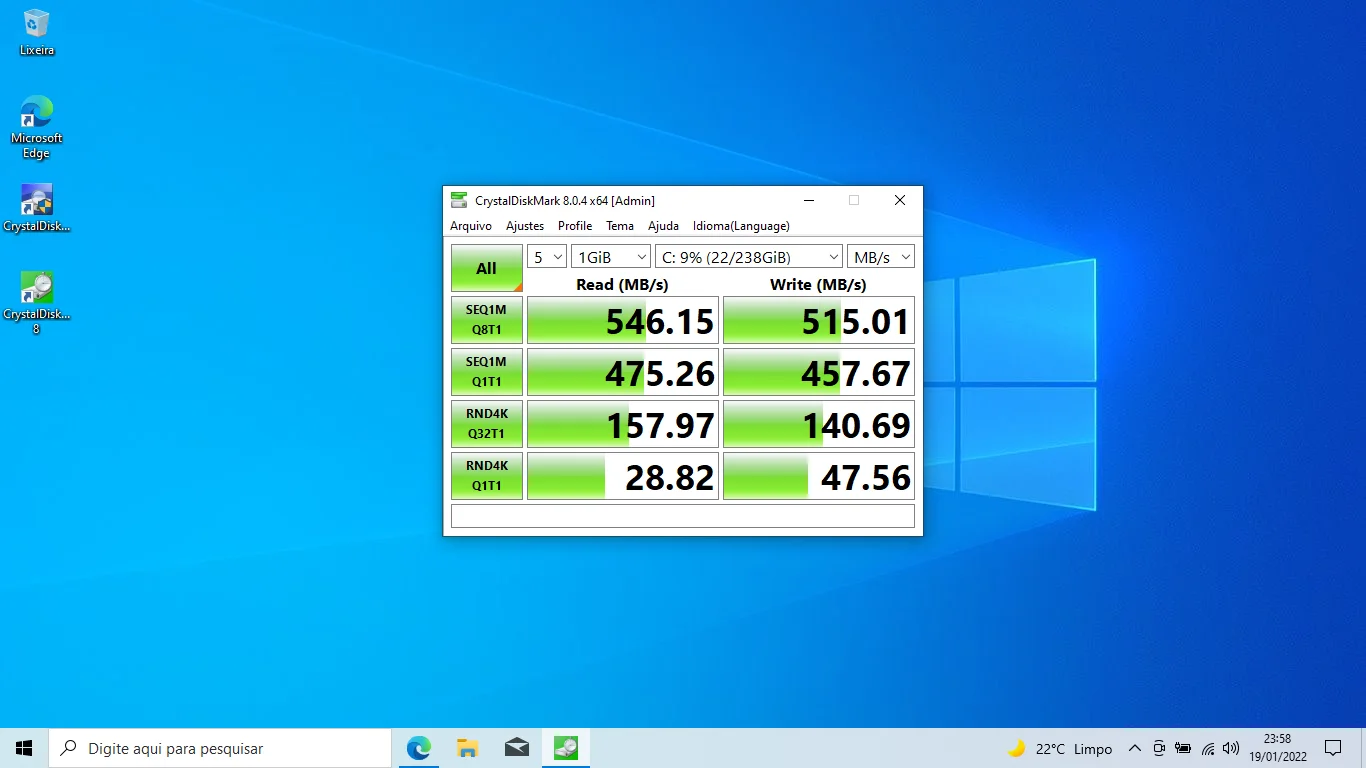Open the volume speaker tray icon
1366x768 pixels.
click(x=1231, y=748)
